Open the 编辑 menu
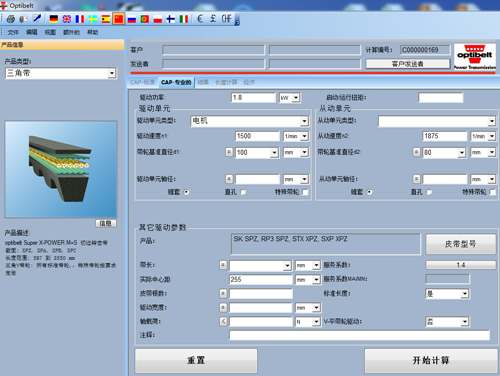 pyautogui.click(x=32, y=32)
